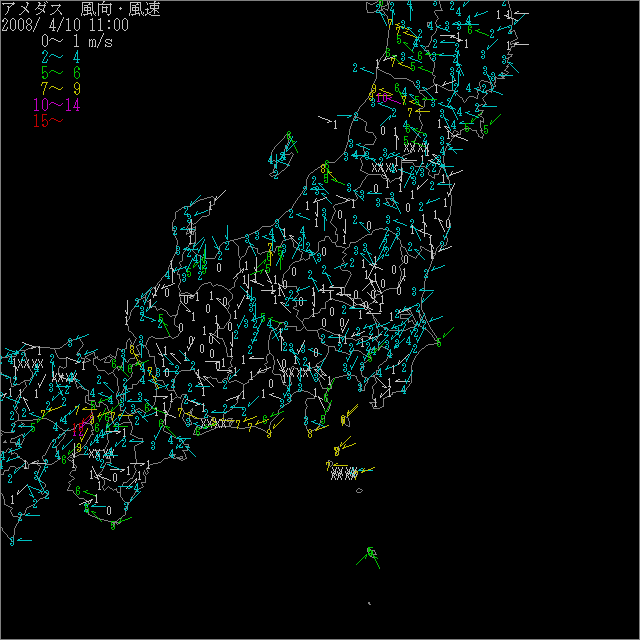Select the yellow legend entry 7~ 9
Screen dimensions: 640x640
[x=61, y=89]
